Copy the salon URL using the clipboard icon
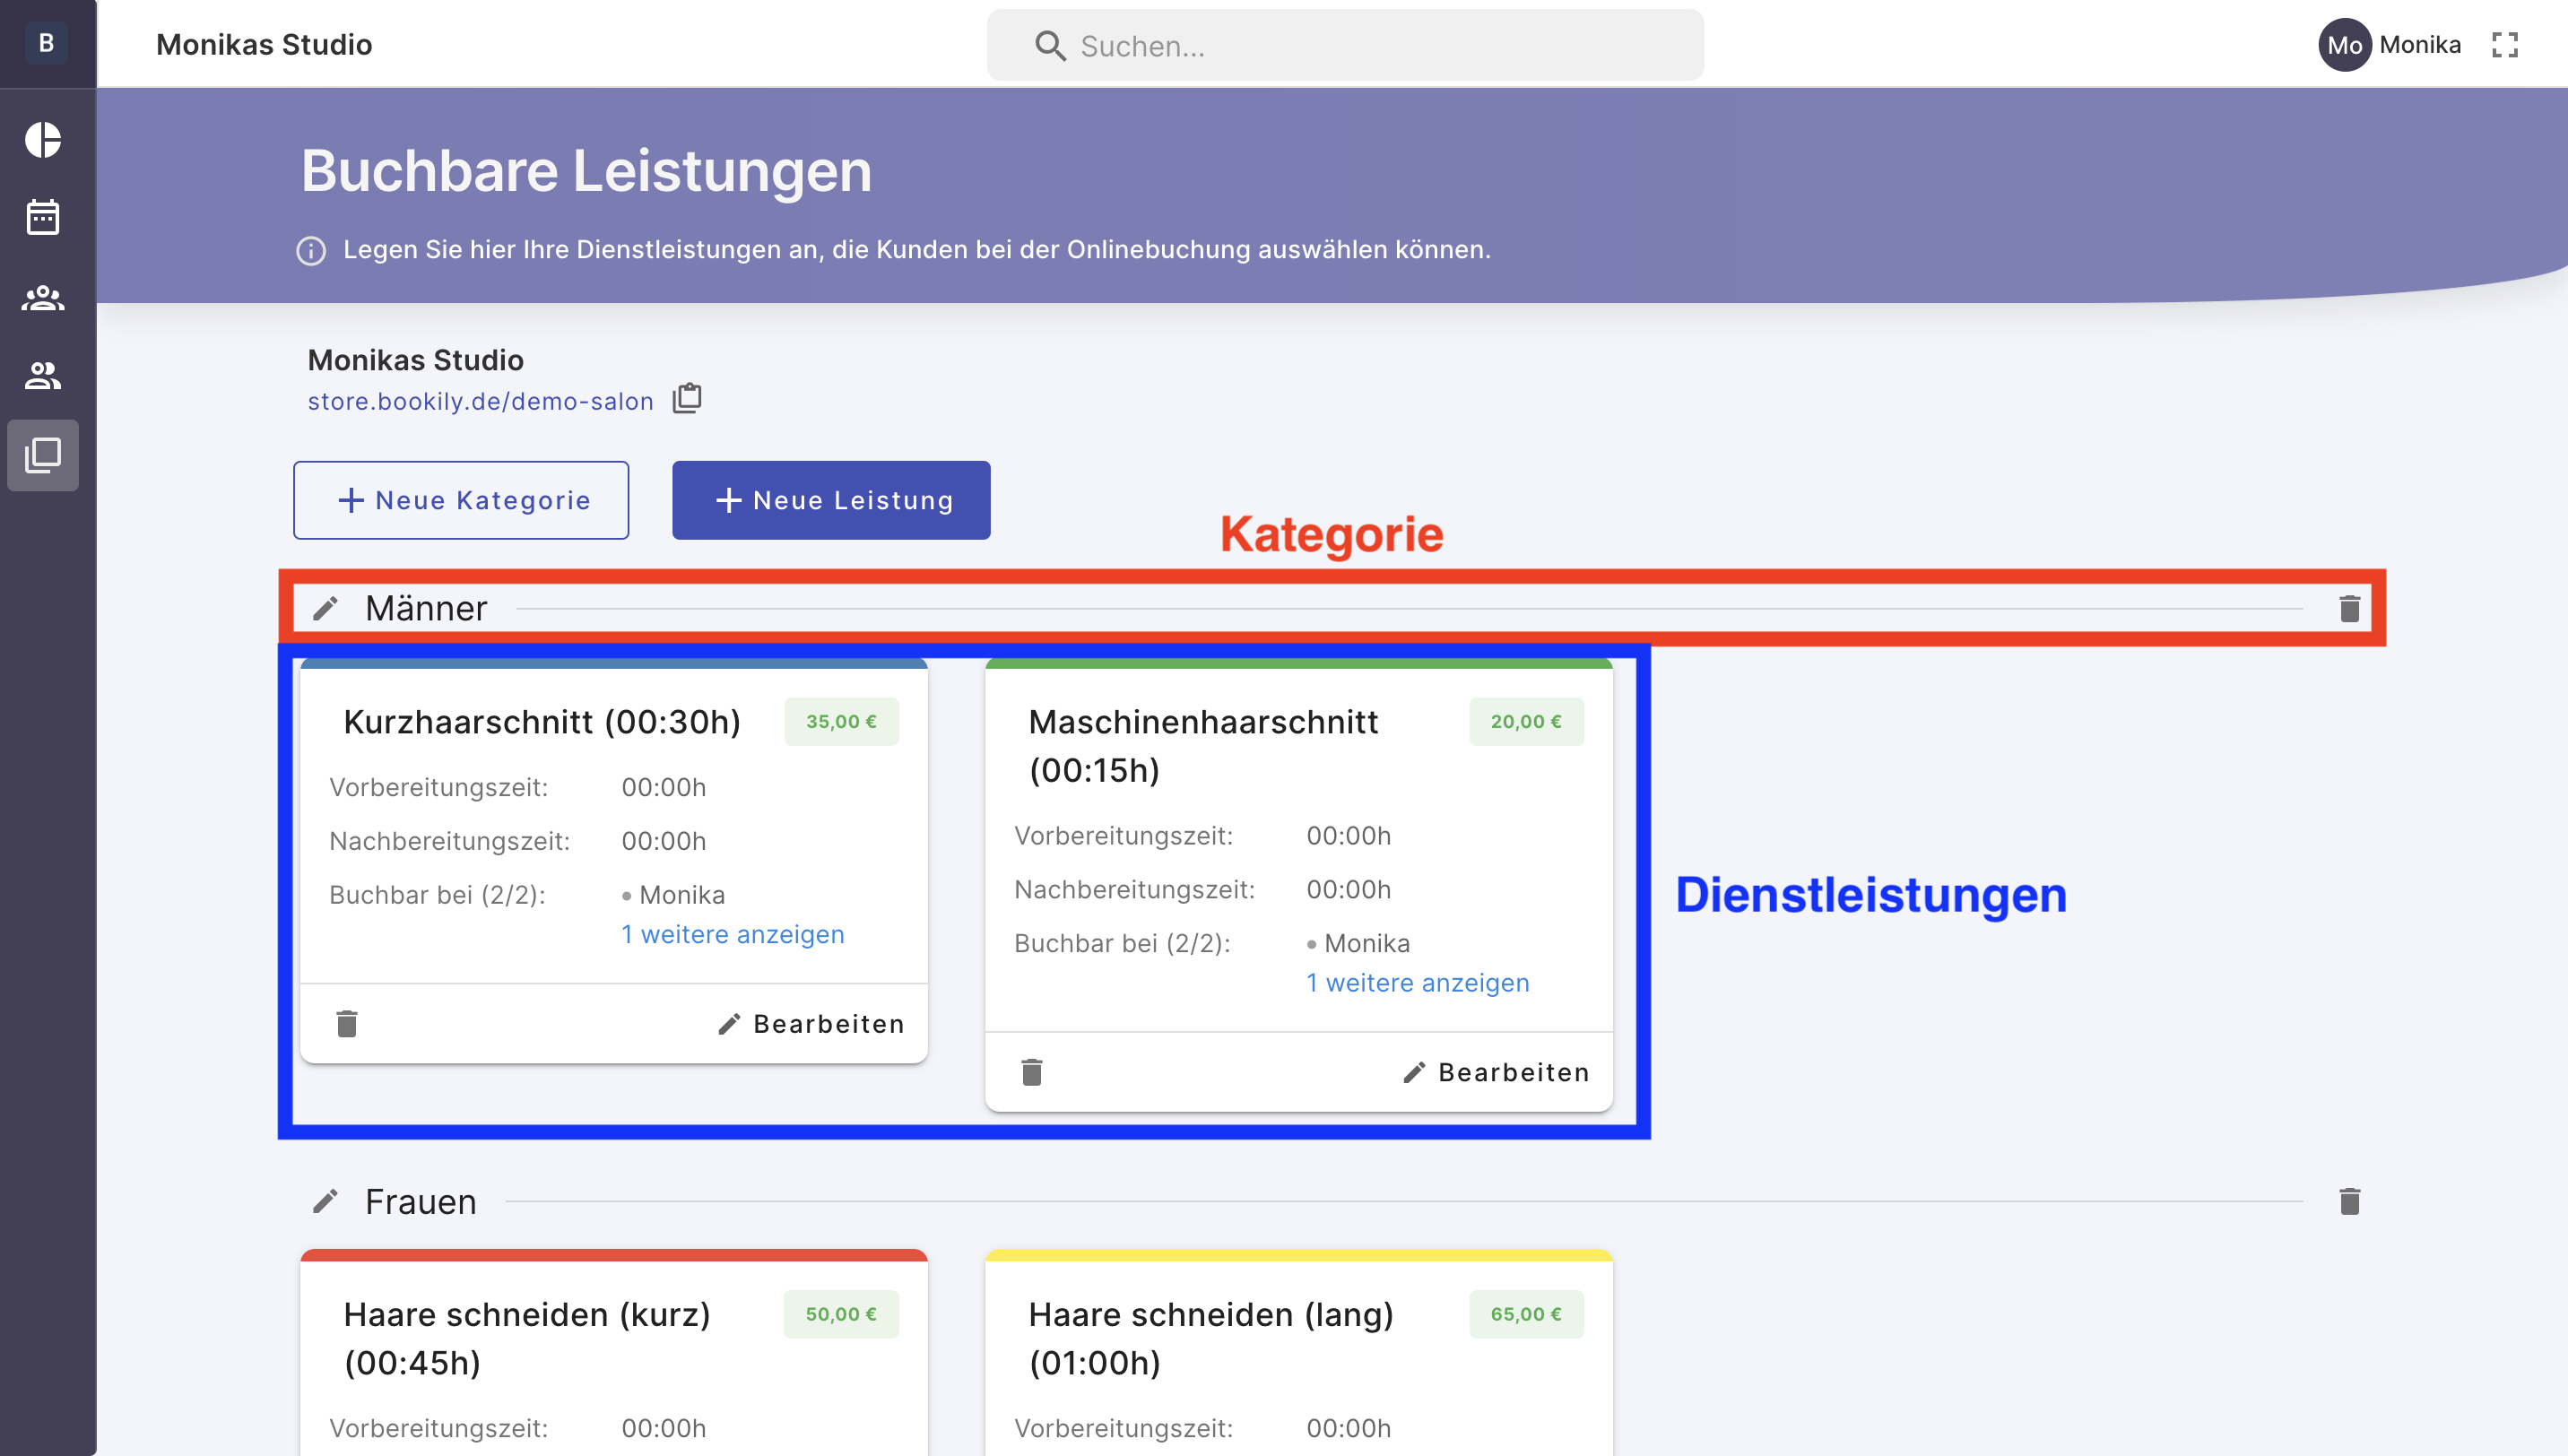Screen dimensions: 2568x1456 tap(688, 398)
